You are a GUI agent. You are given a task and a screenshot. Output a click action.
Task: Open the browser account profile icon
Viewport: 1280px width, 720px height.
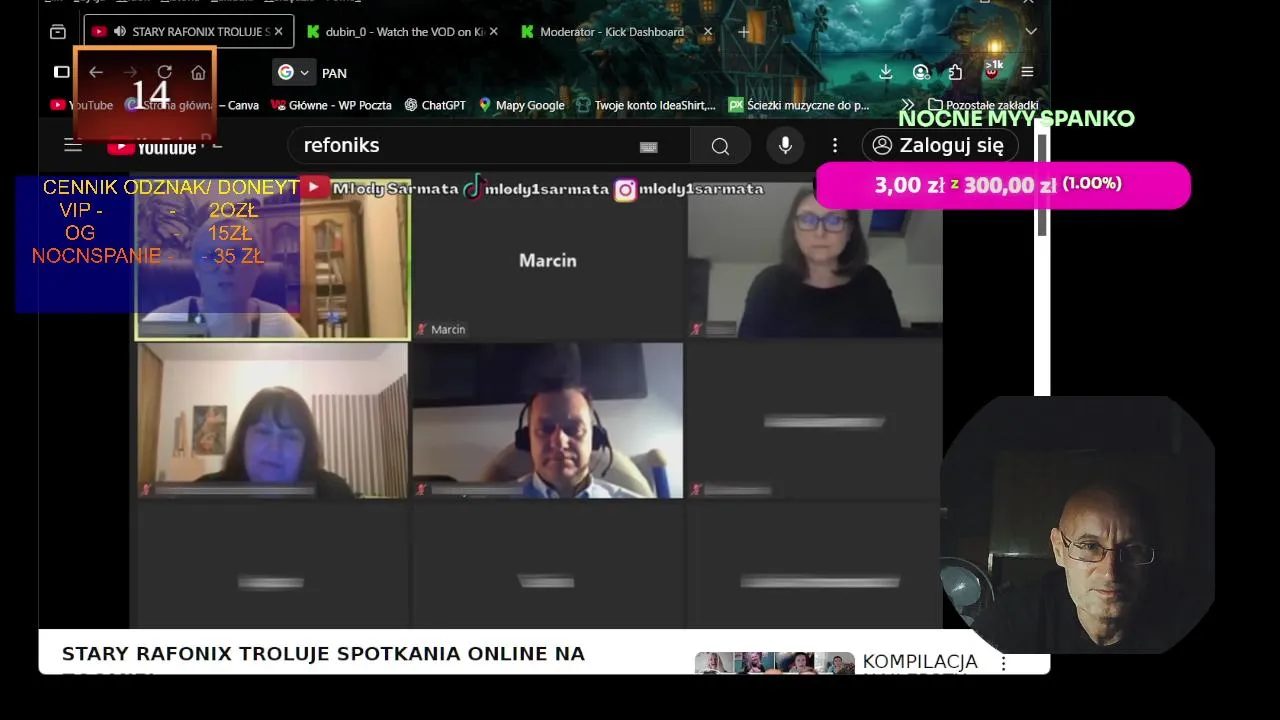click(x=921, y=72)
